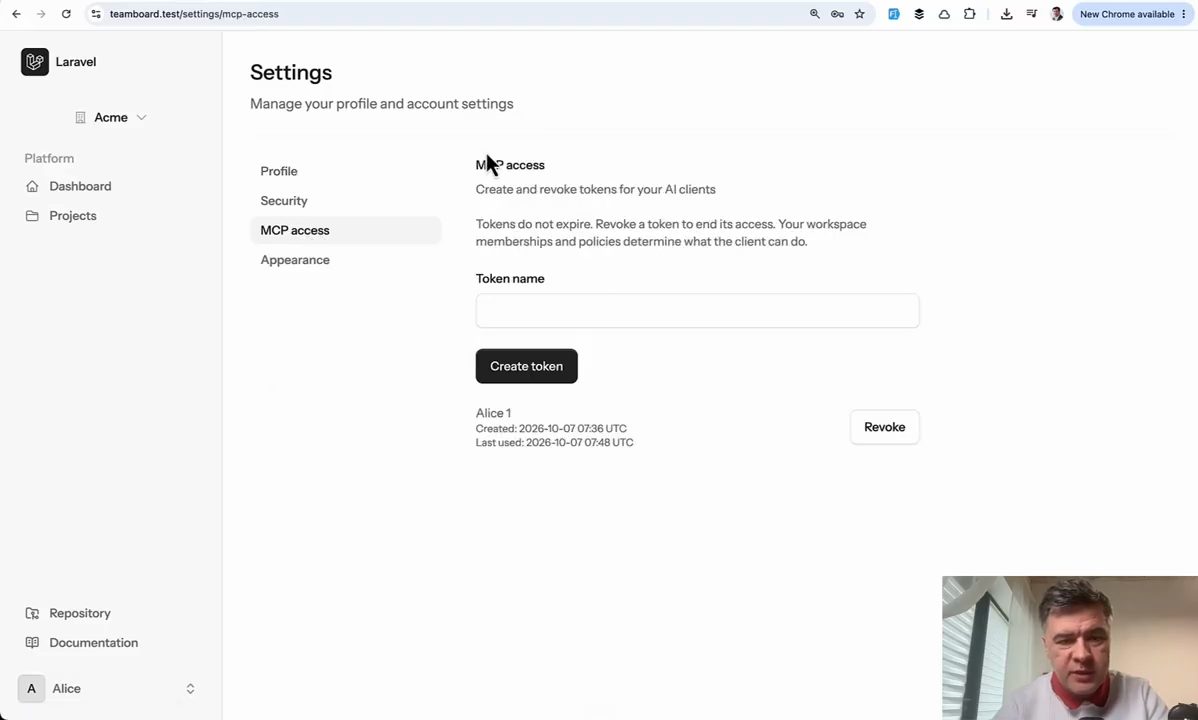The width and height of the screenshot is (1198, 720).
Task: Click the browser back arrow
Action: (16, 14)
